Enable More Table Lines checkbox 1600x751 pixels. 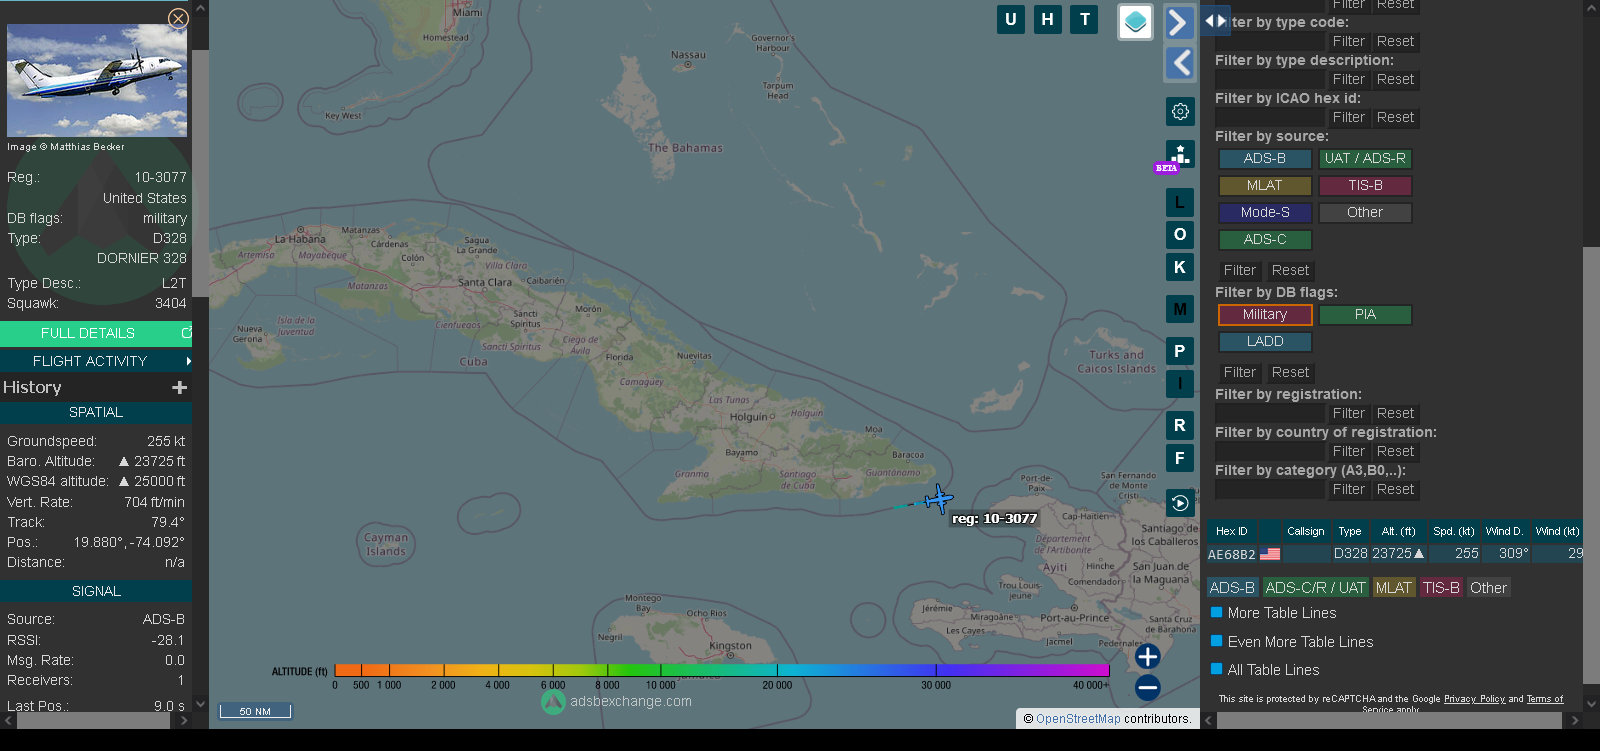click(x=1217, y=612)
